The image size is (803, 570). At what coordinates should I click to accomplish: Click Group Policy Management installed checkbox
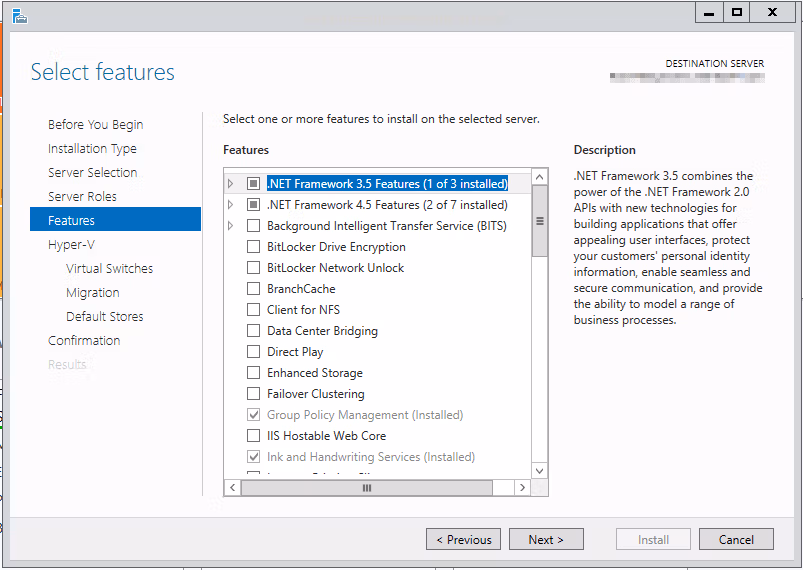pos(253,415)
